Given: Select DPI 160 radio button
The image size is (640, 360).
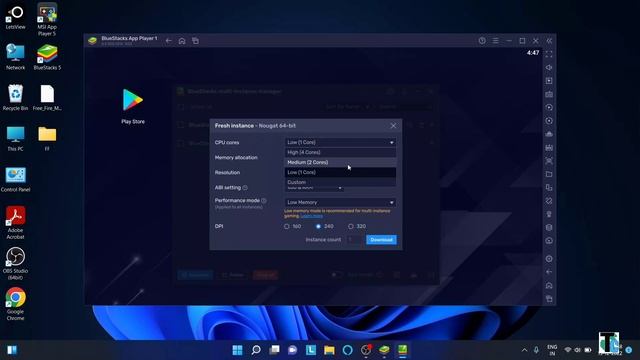Looking at the screenshot, I should pos(287,226).
